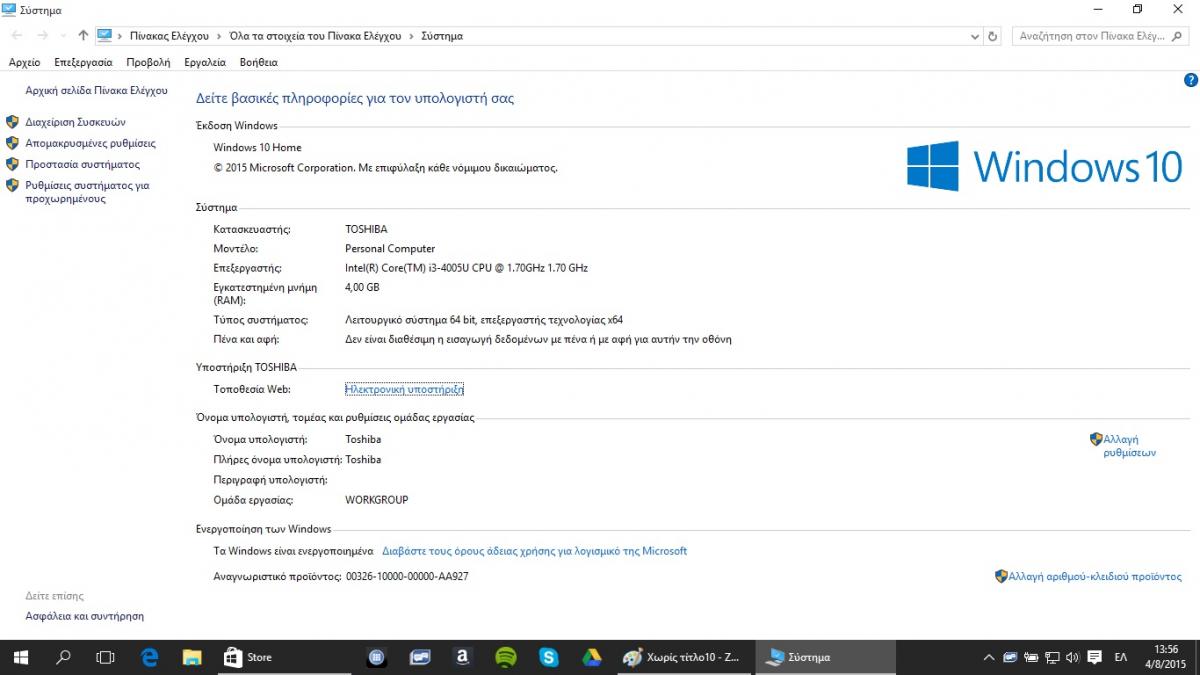Open recent locations dropdown arrow

click(x=63, y=36)
